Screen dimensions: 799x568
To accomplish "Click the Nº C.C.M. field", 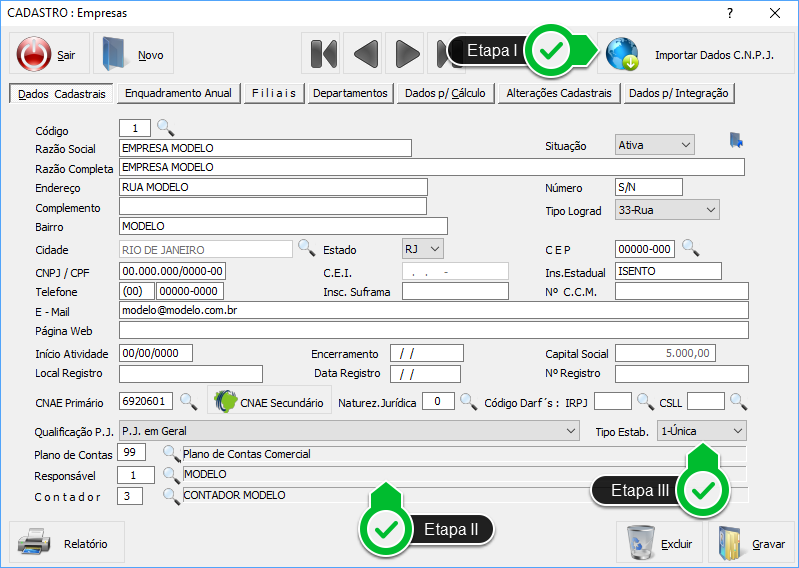I will 682,291.
